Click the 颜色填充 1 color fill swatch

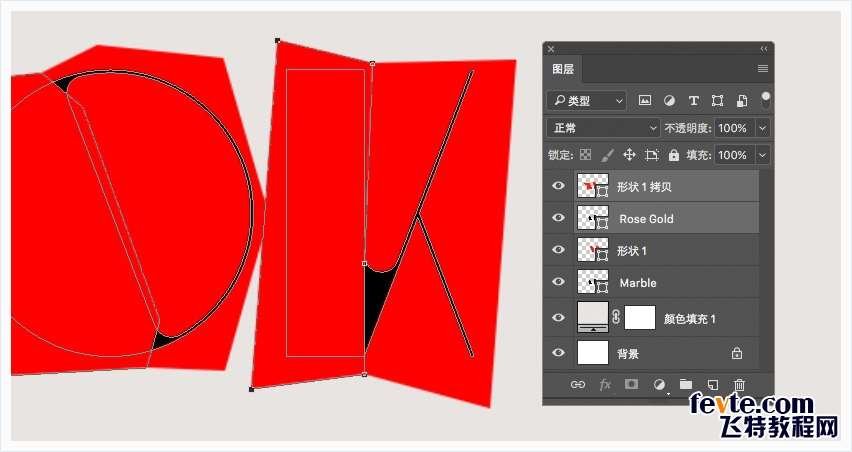tap(593, 318)
